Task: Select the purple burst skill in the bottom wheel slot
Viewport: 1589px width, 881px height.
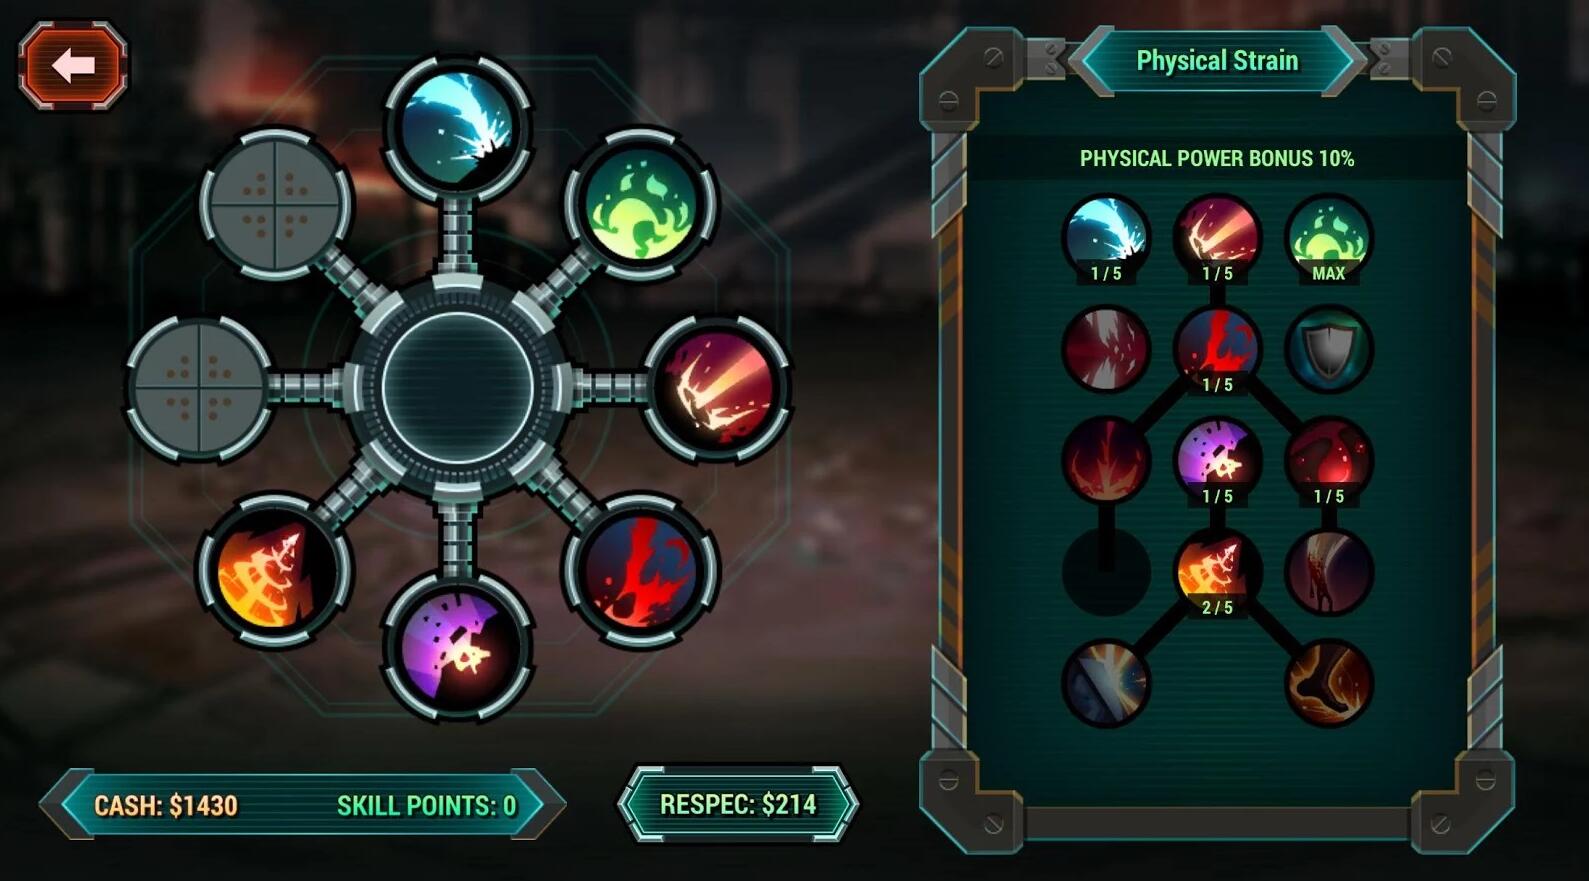Action: coord(458,646)
